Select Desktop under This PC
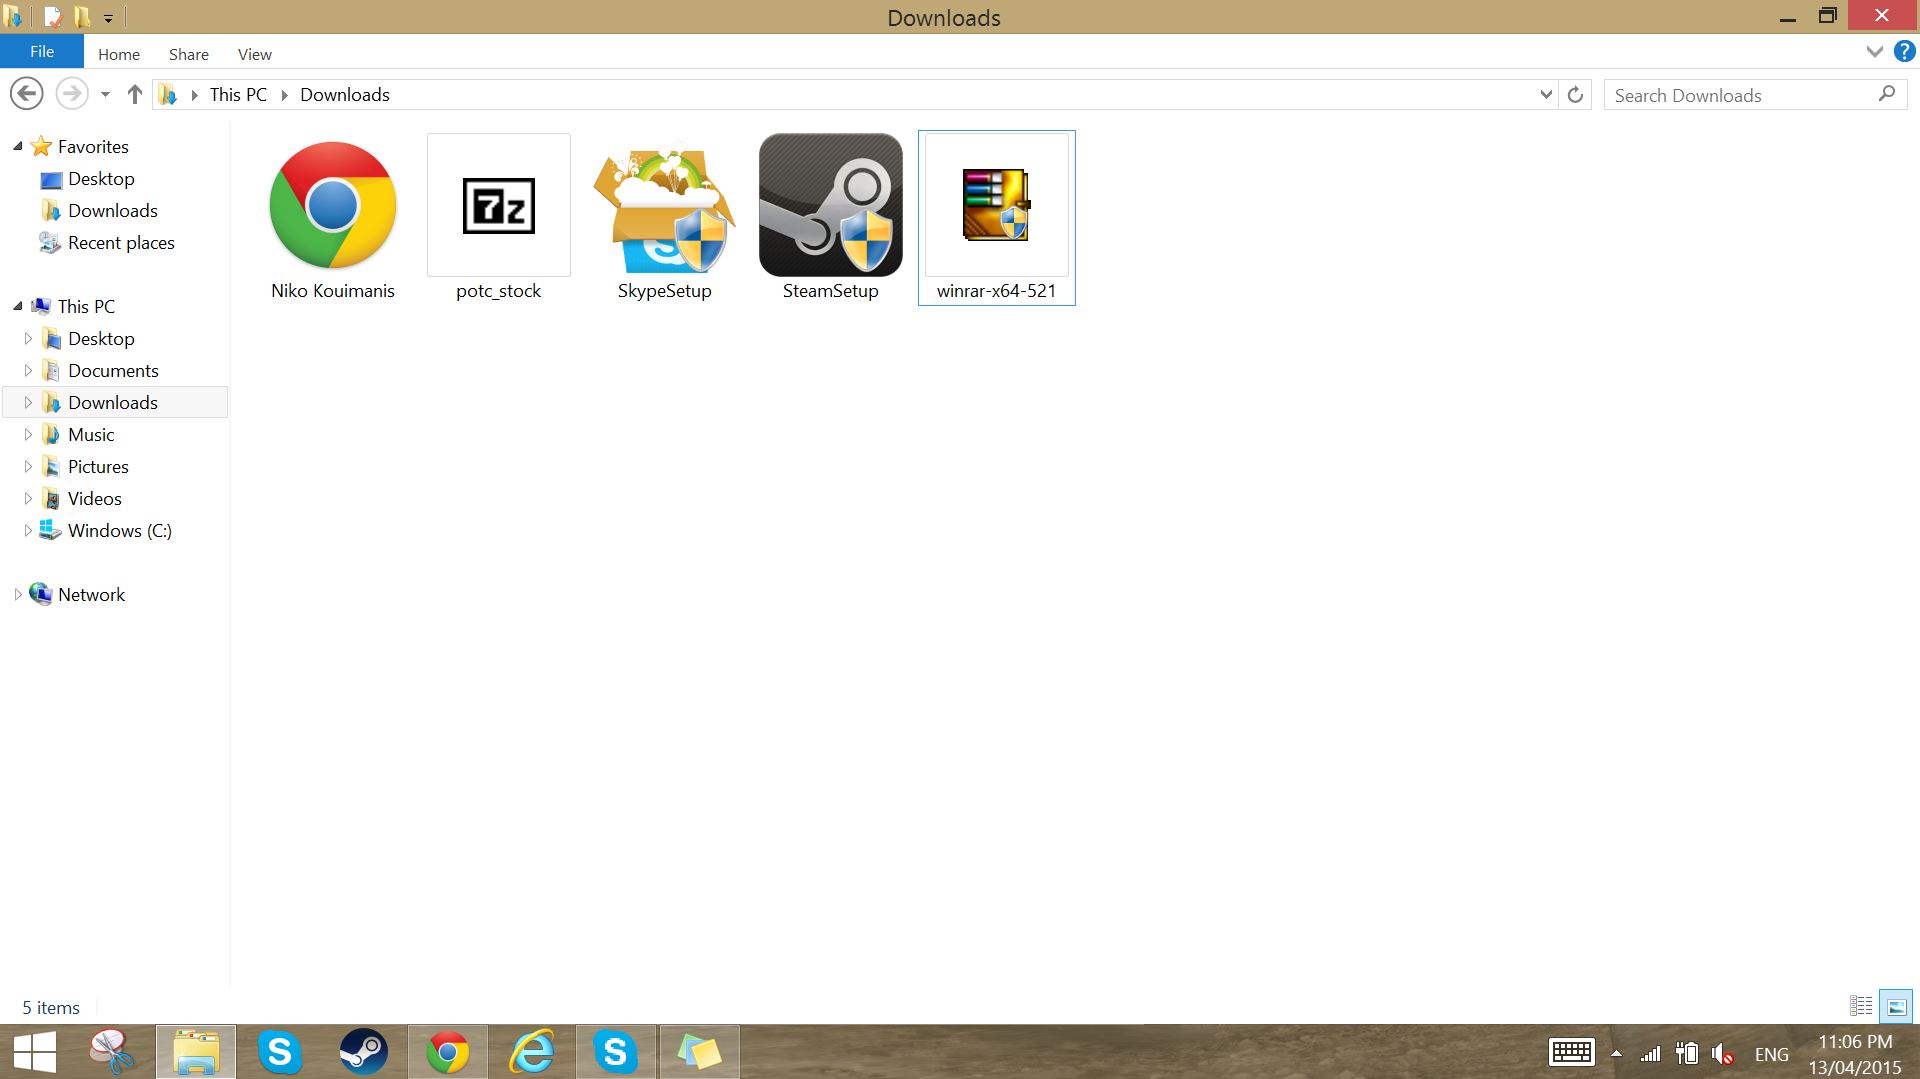Image resolution: width=1920 pixels, height=1079 pixels. pos(101,338)
